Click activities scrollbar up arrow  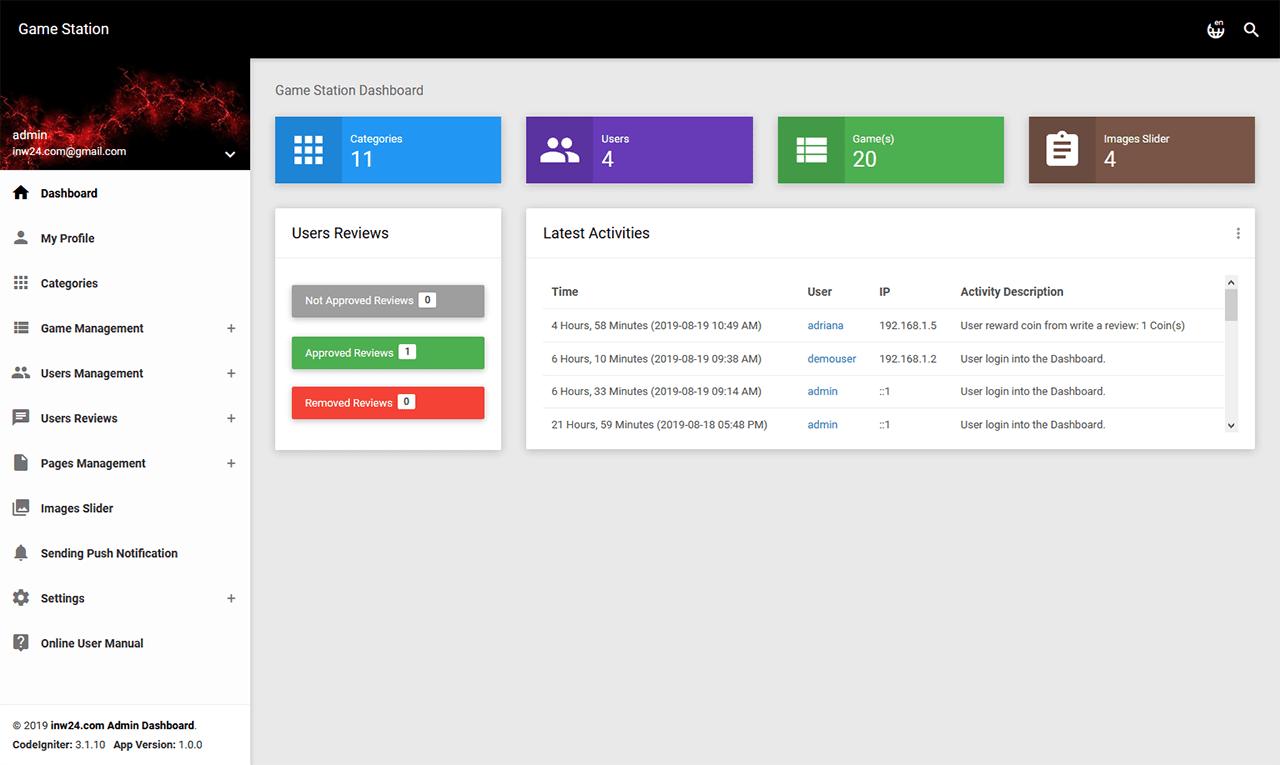(x=1231, y=283)
